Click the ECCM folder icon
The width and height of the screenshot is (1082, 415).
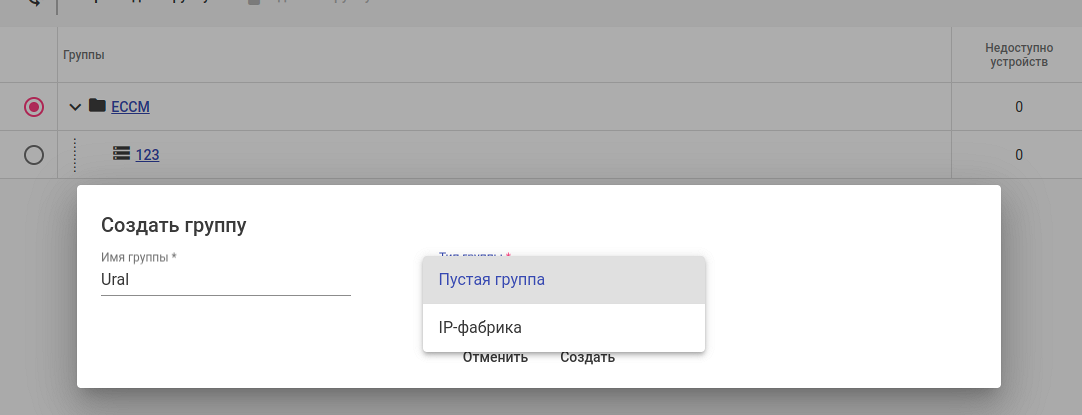(97, 106)
